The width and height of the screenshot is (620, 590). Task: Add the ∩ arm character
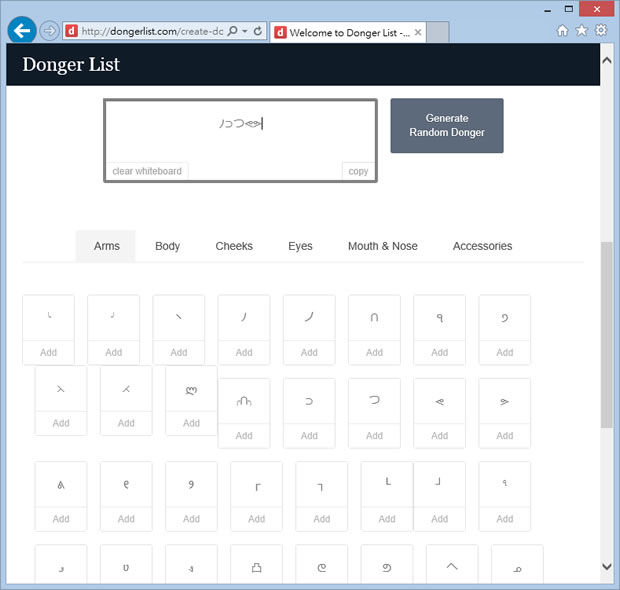pos(374,352)
